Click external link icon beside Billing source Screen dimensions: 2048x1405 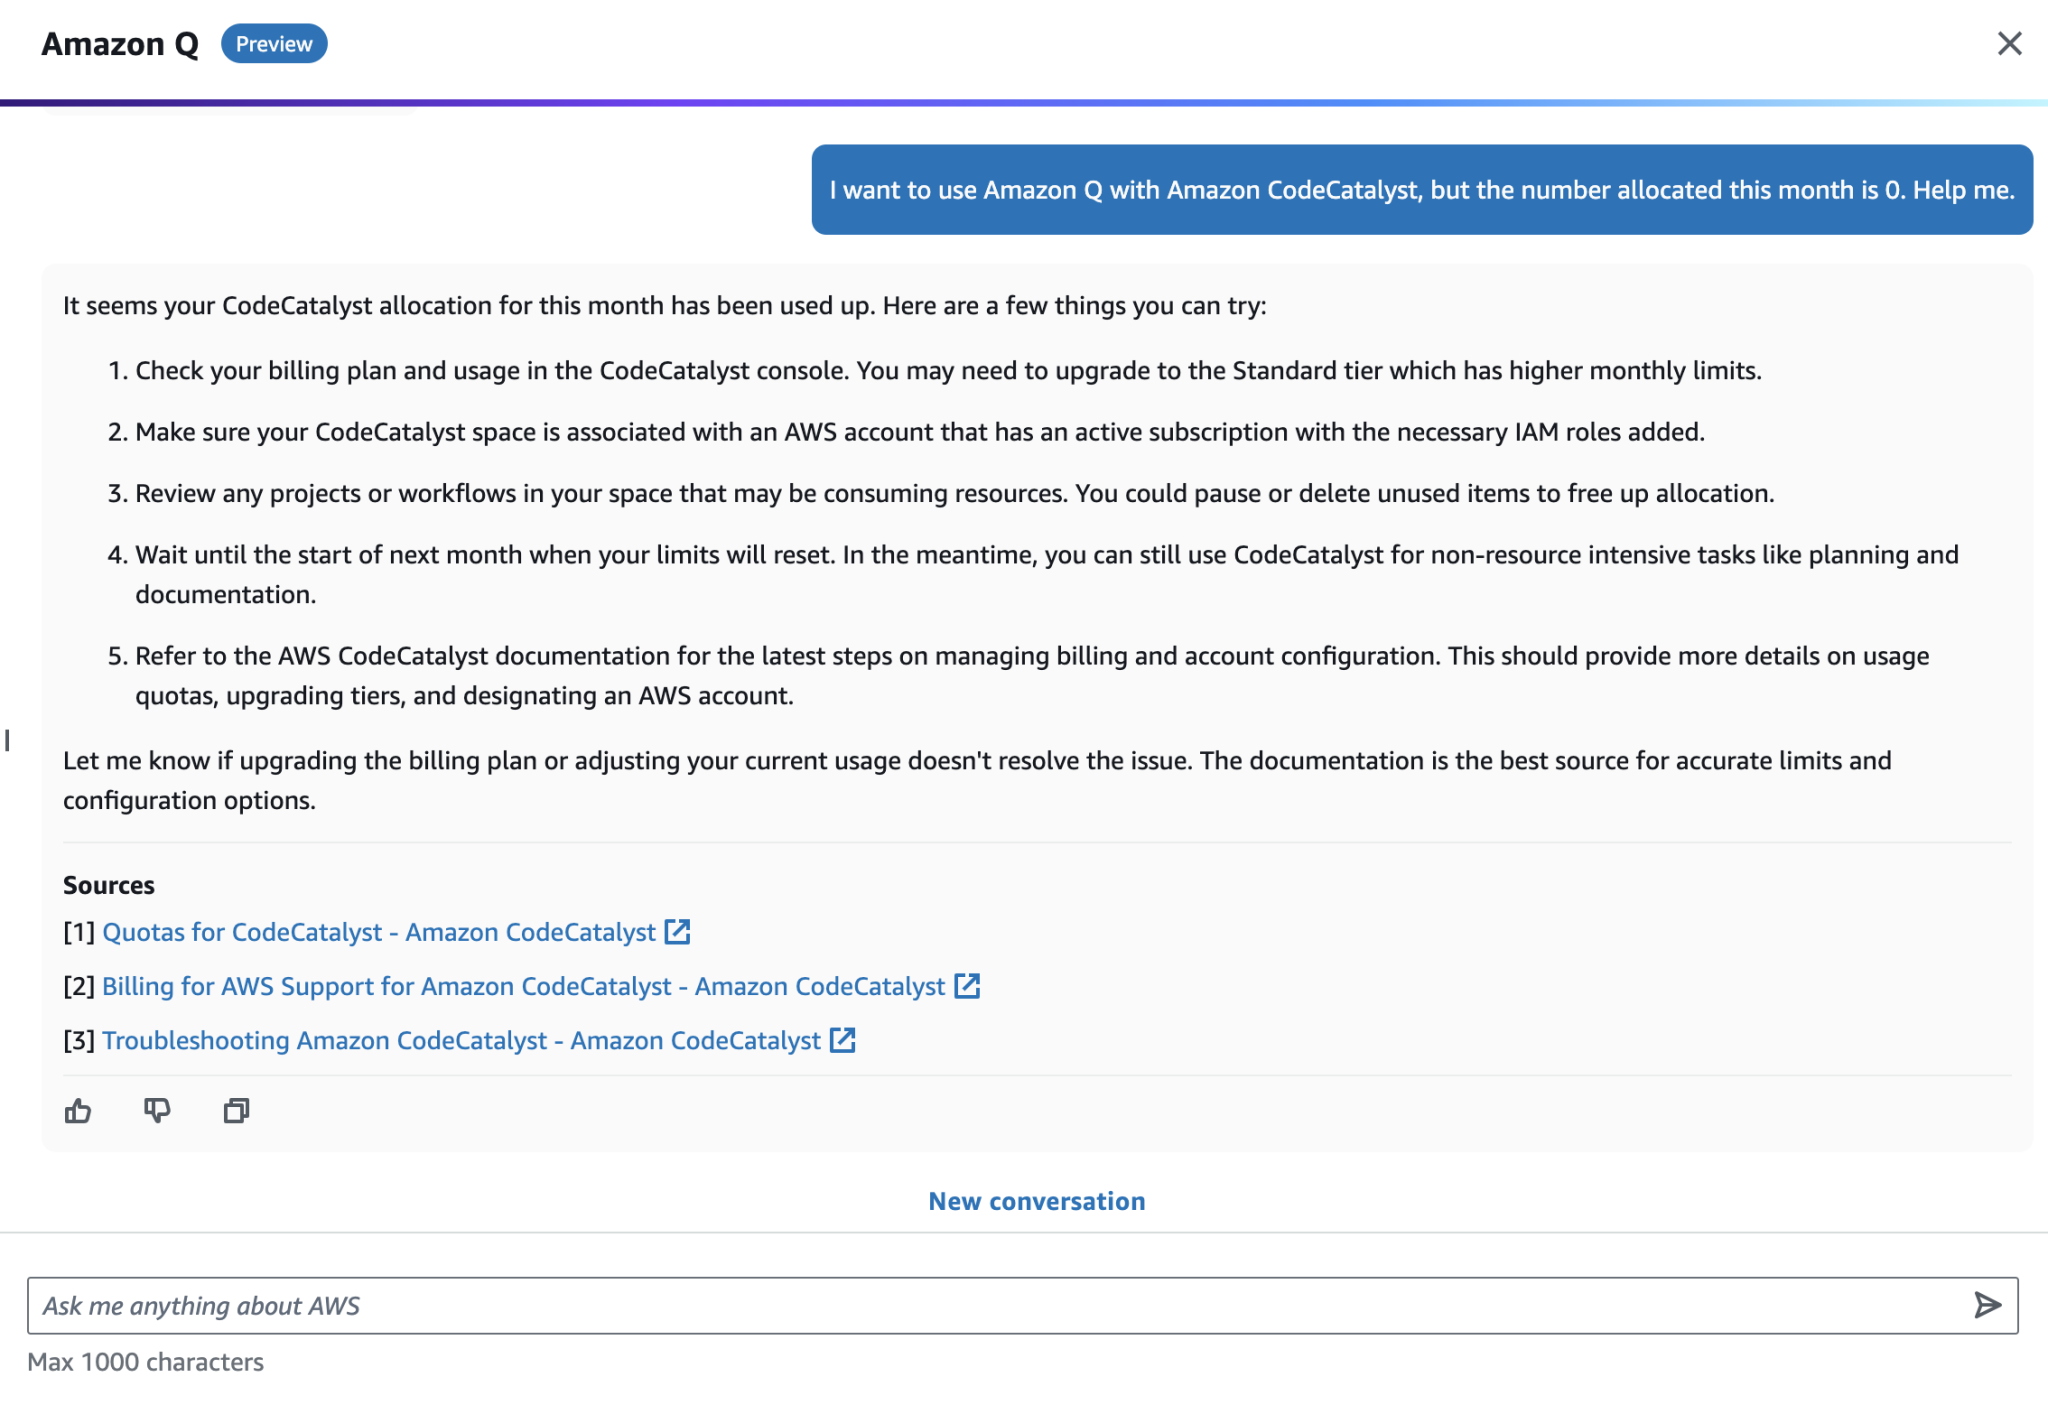(967, 986)
